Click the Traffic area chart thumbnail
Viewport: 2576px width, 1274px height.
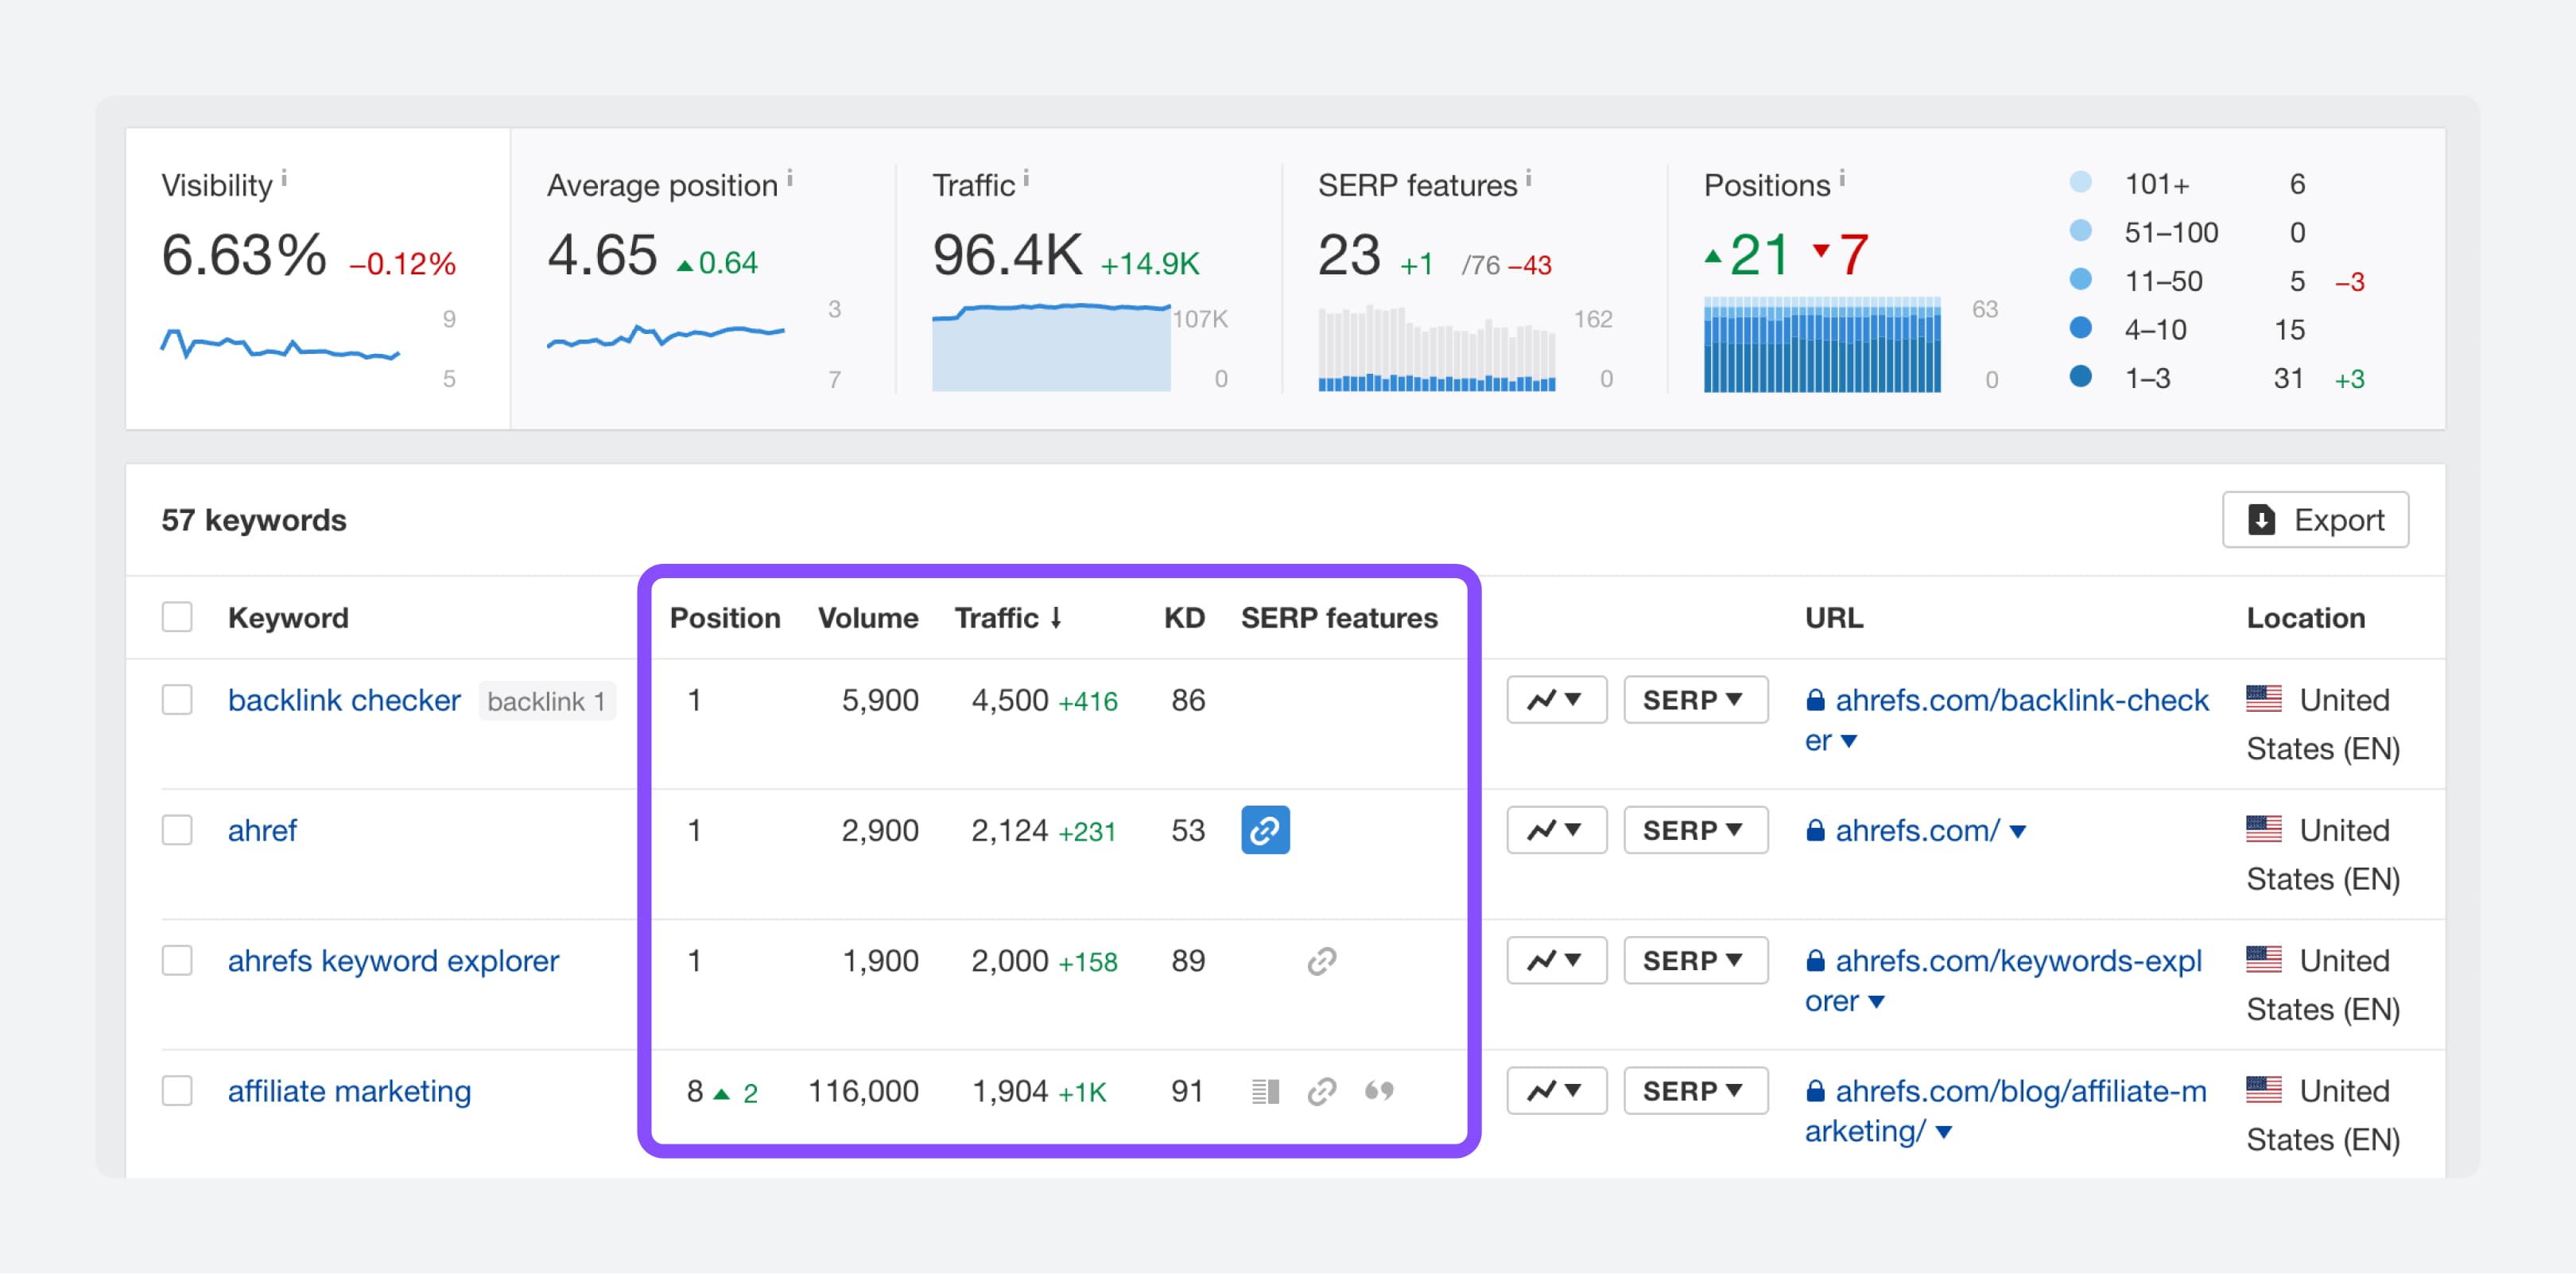click(x=1050, y=347)
